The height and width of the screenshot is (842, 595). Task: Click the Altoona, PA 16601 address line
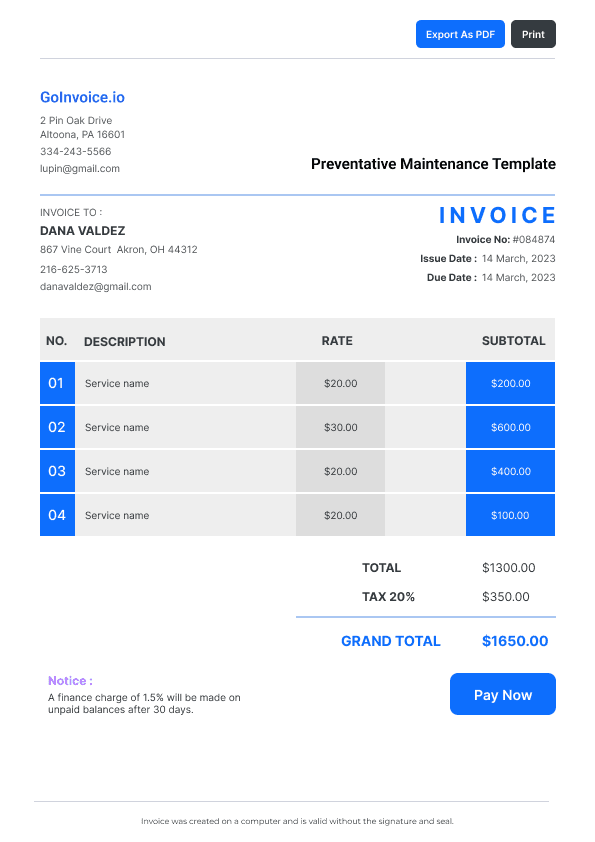83,134
